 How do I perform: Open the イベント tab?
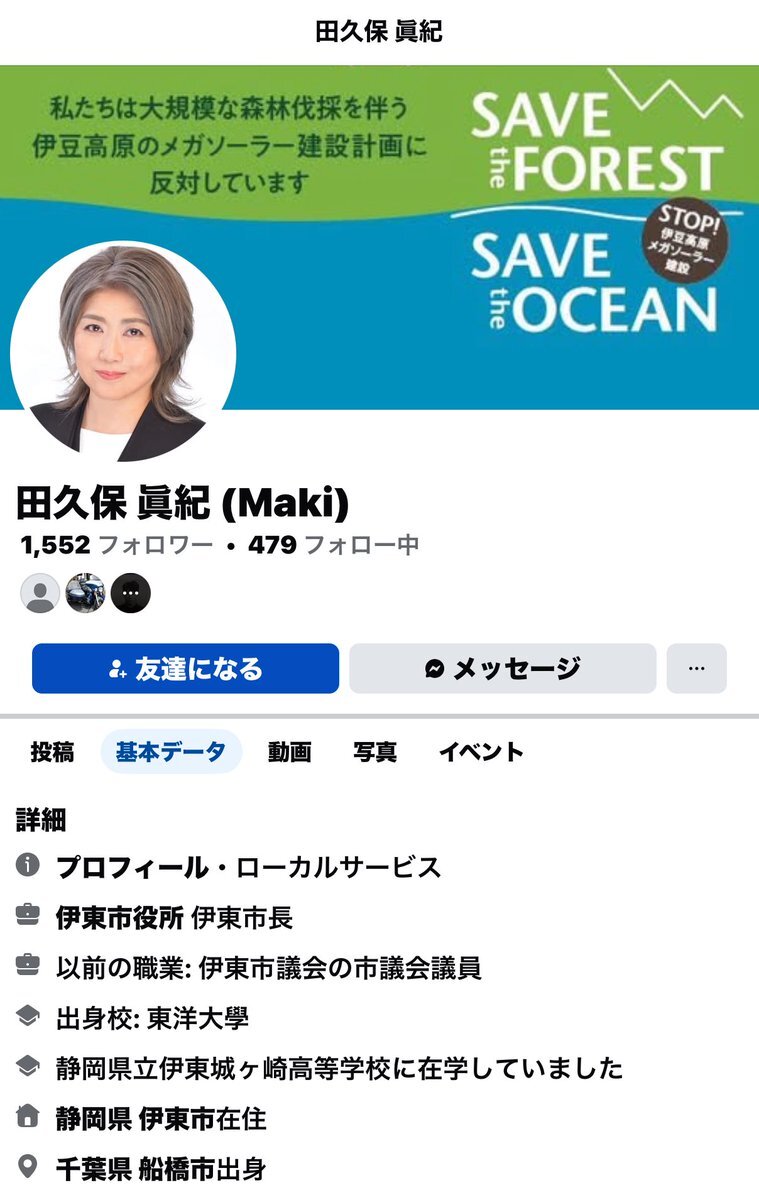[481, 752]
